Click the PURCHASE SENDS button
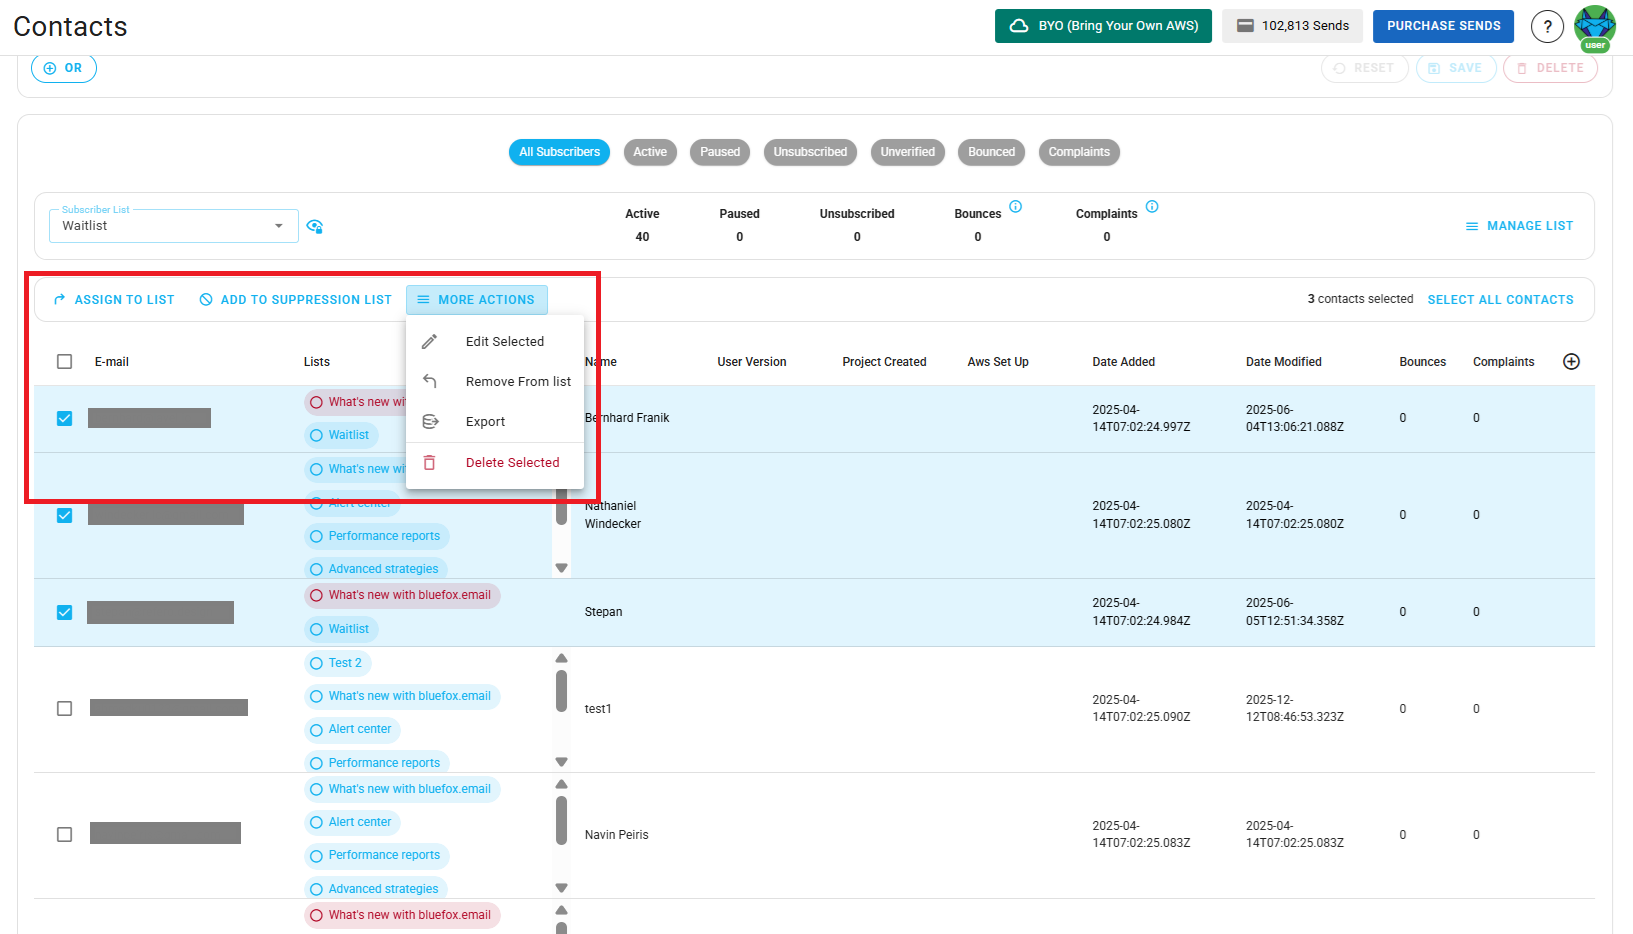This screenshot has width=1633, height=934. coord(1443,26)
